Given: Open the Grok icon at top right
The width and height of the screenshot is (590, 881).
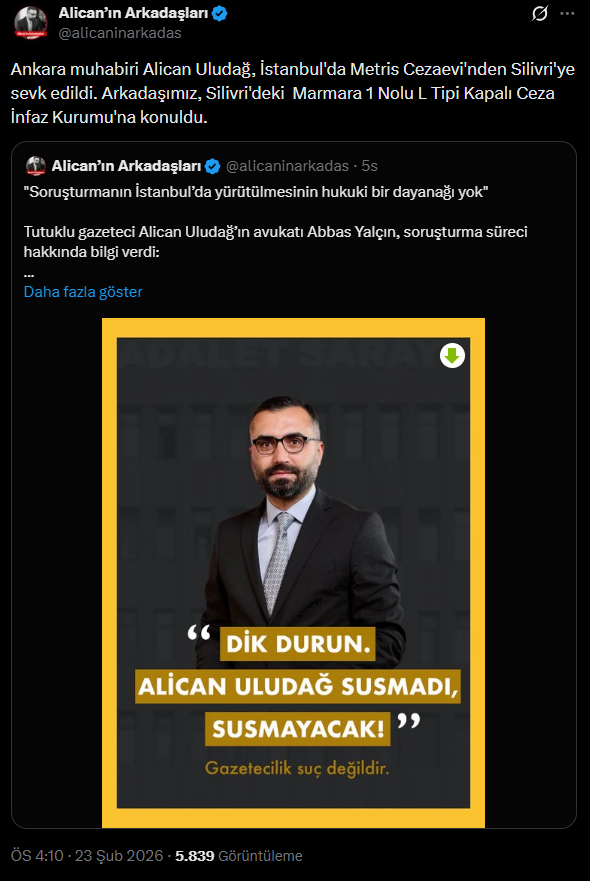Looking at the screenshot, I should [x=539, y=13].
